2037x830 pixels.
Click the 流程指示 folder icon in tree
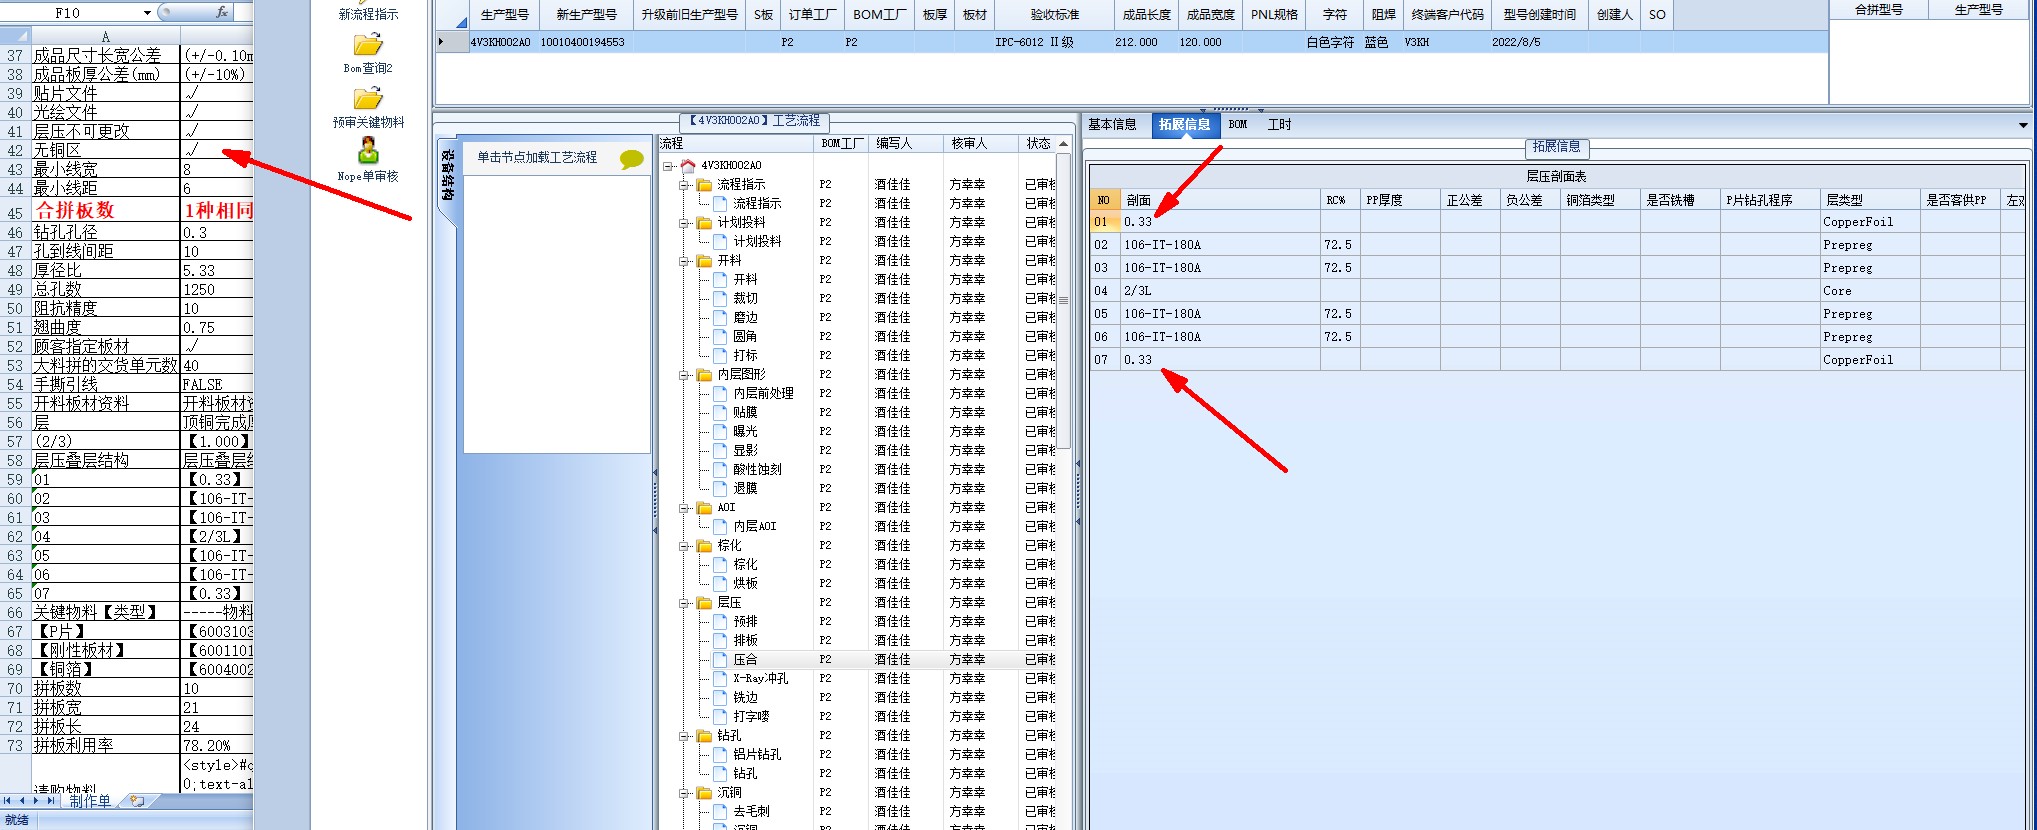[x=705, y=184]
